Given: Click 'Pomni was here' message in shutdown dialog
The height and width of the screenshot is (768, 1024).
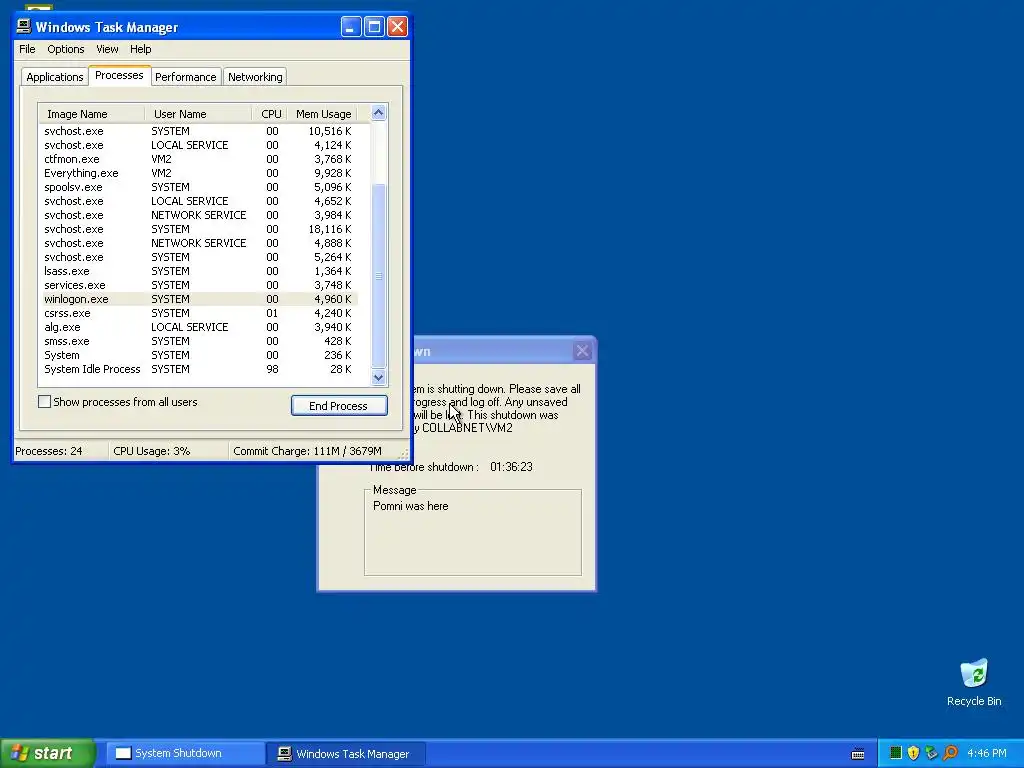Looking at the screenshot, I should tap(410, 506).
